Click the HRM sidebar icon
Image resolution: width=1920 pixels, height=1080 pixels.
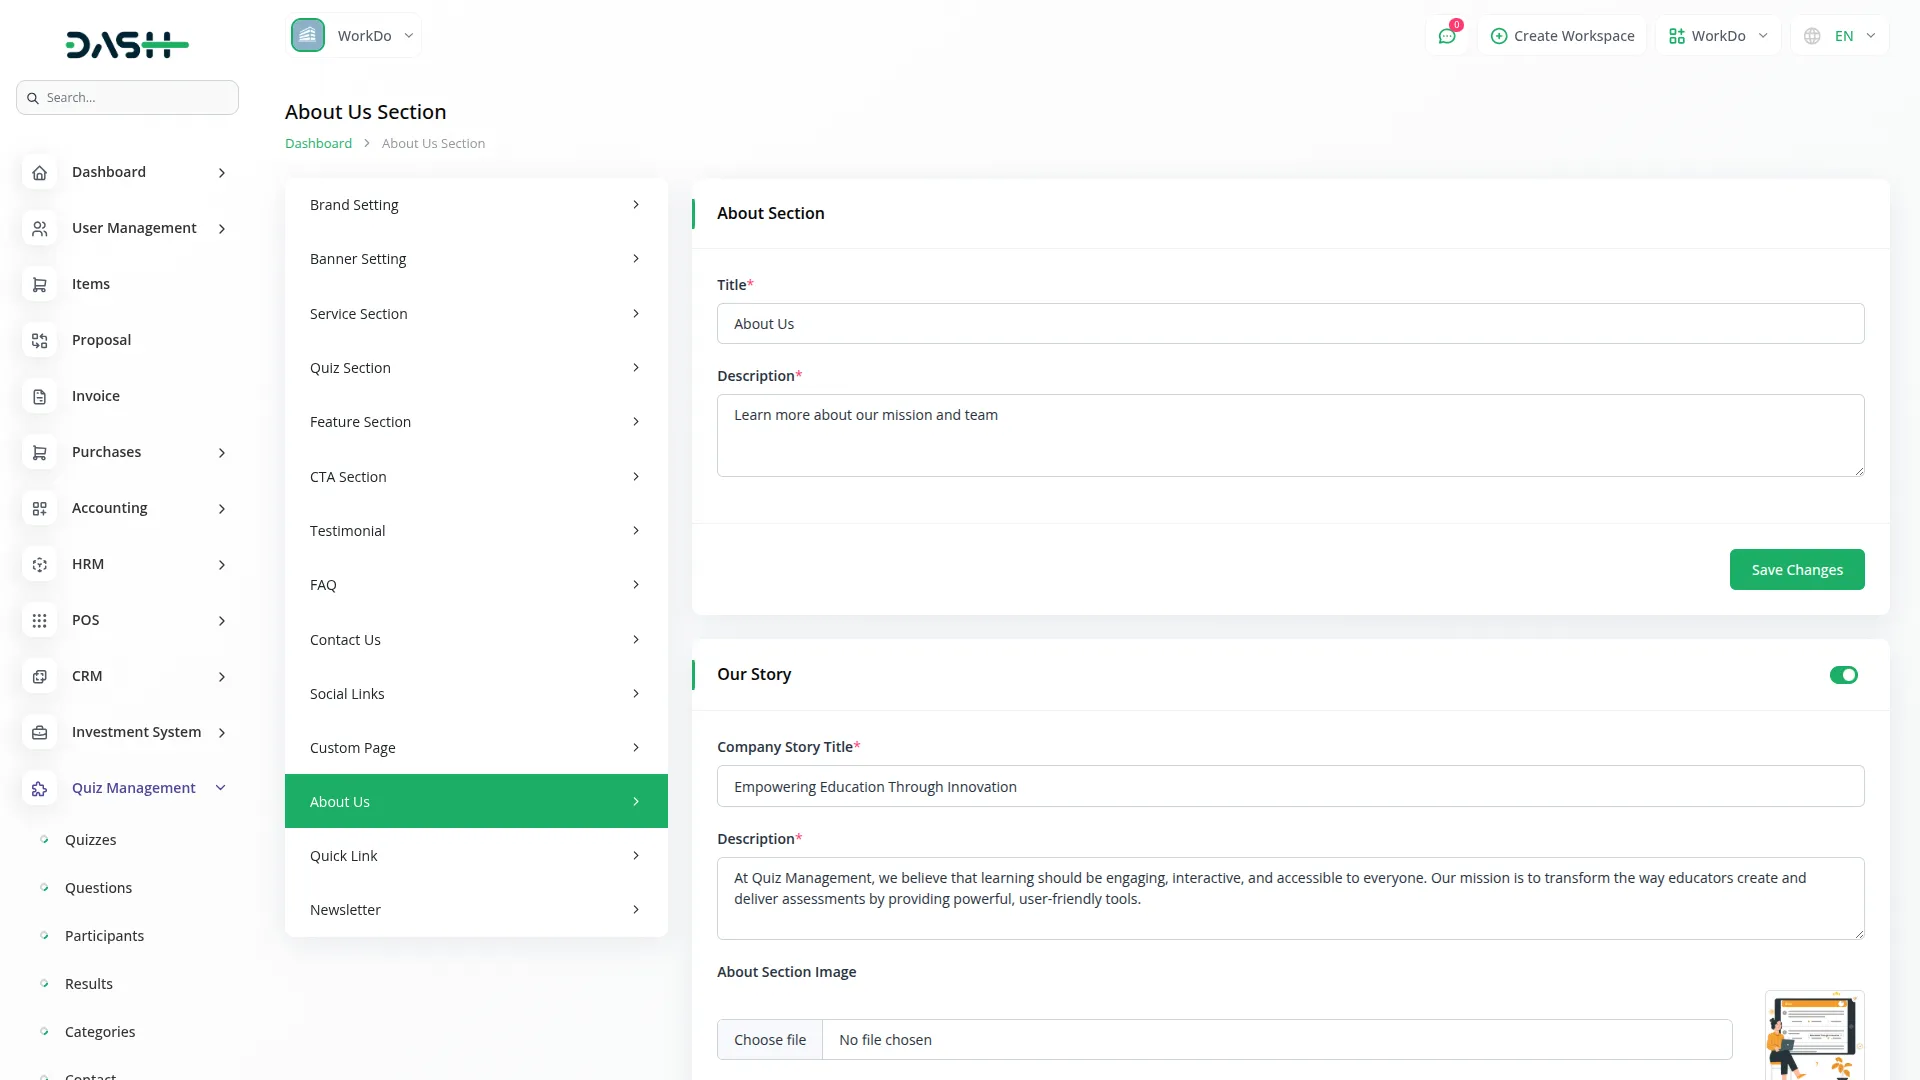pyautogui.click(x=39, y=565)
